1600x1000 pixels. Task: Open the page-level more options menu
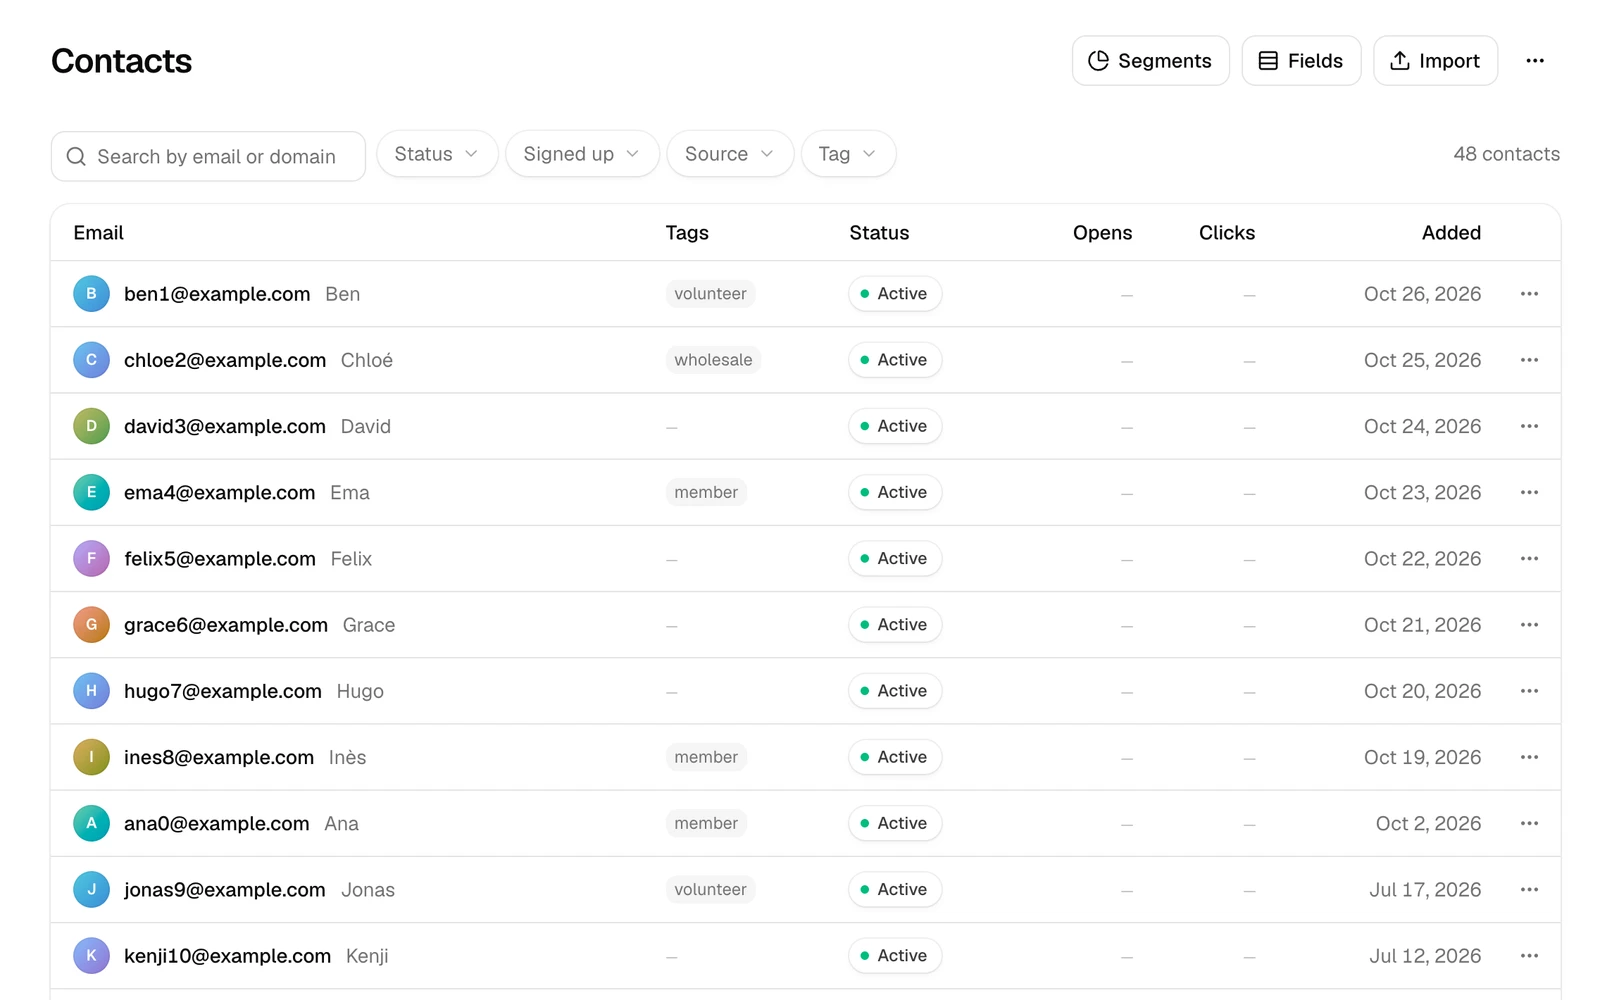coord(1535,61)
